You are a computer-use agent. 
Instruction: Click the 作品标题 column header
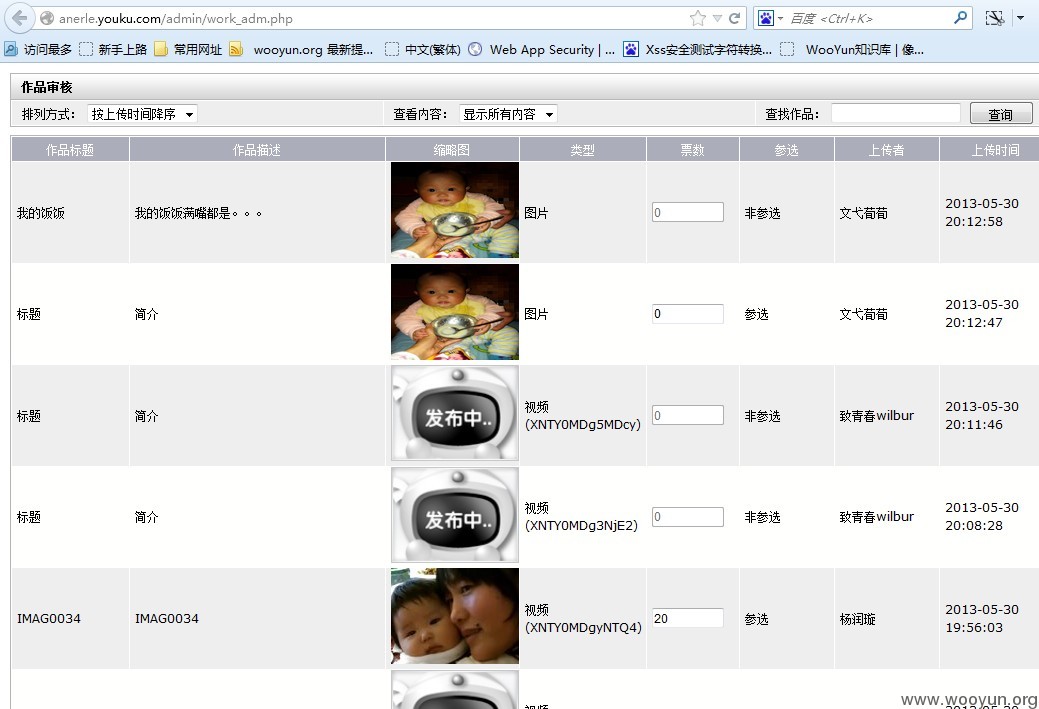point(70,150)
